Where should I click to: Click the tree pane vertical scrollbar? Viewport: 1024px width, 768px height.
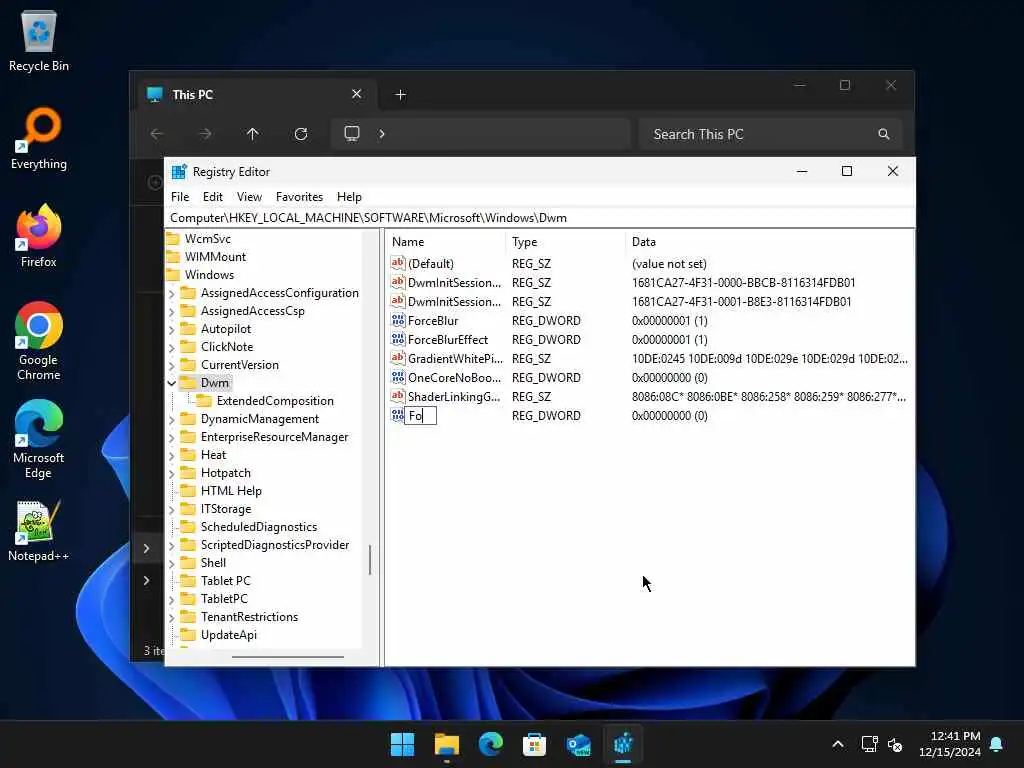click(370, 560)
